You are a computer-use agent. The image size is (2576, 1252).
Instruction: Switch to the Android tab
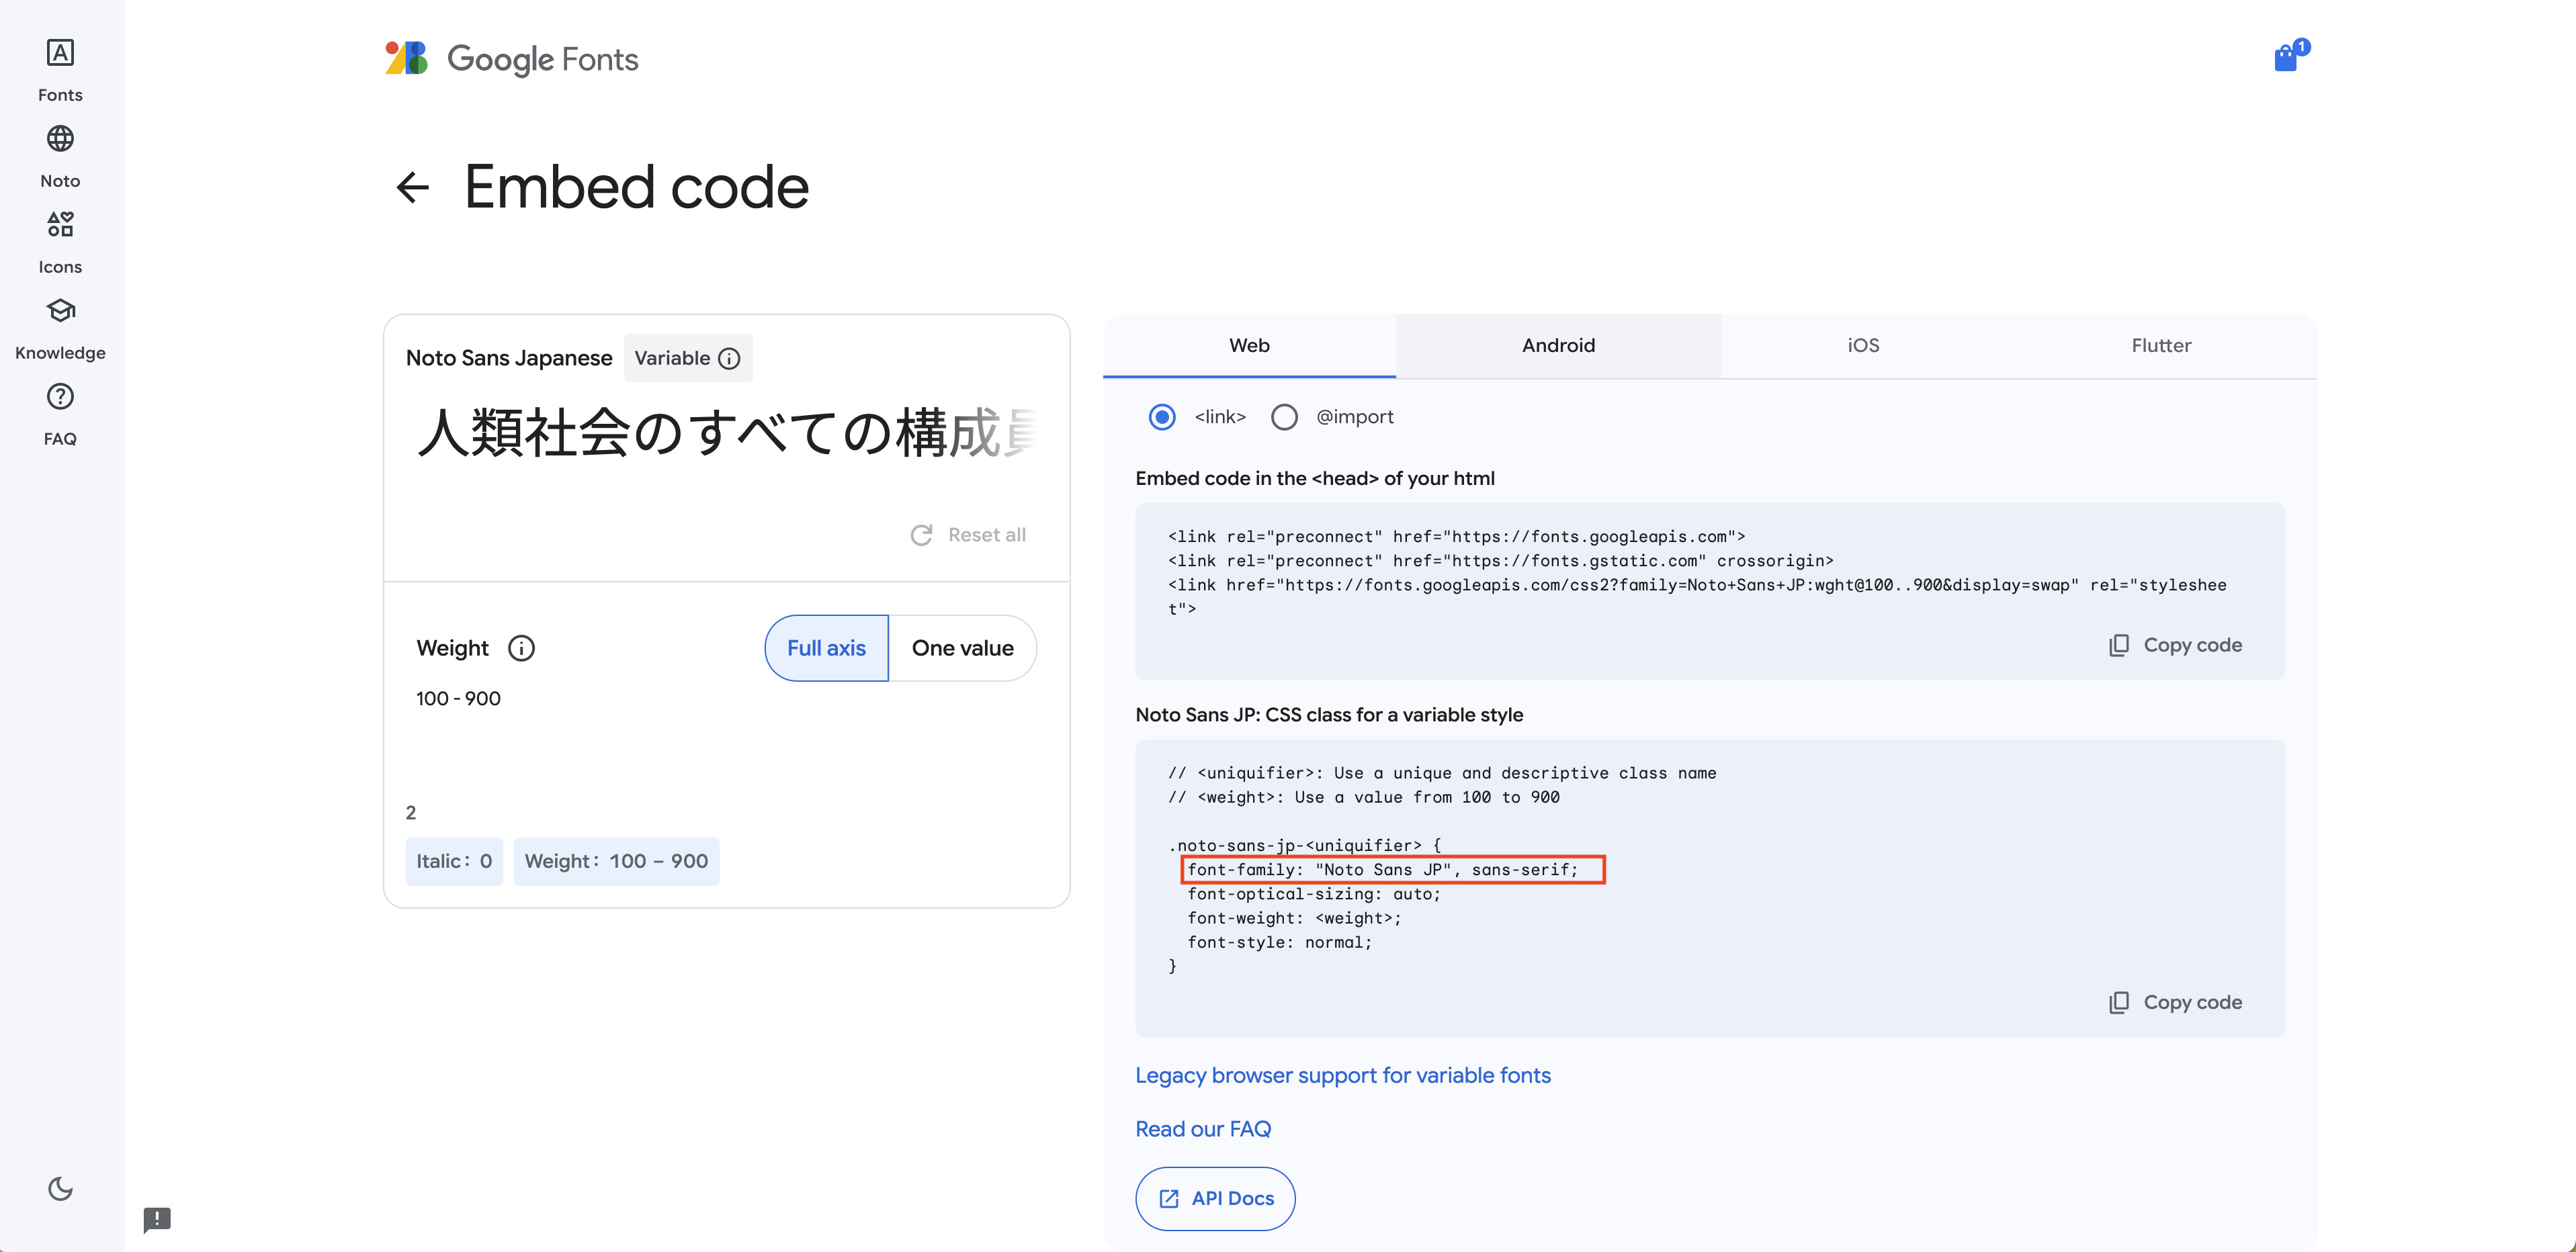1558,345
